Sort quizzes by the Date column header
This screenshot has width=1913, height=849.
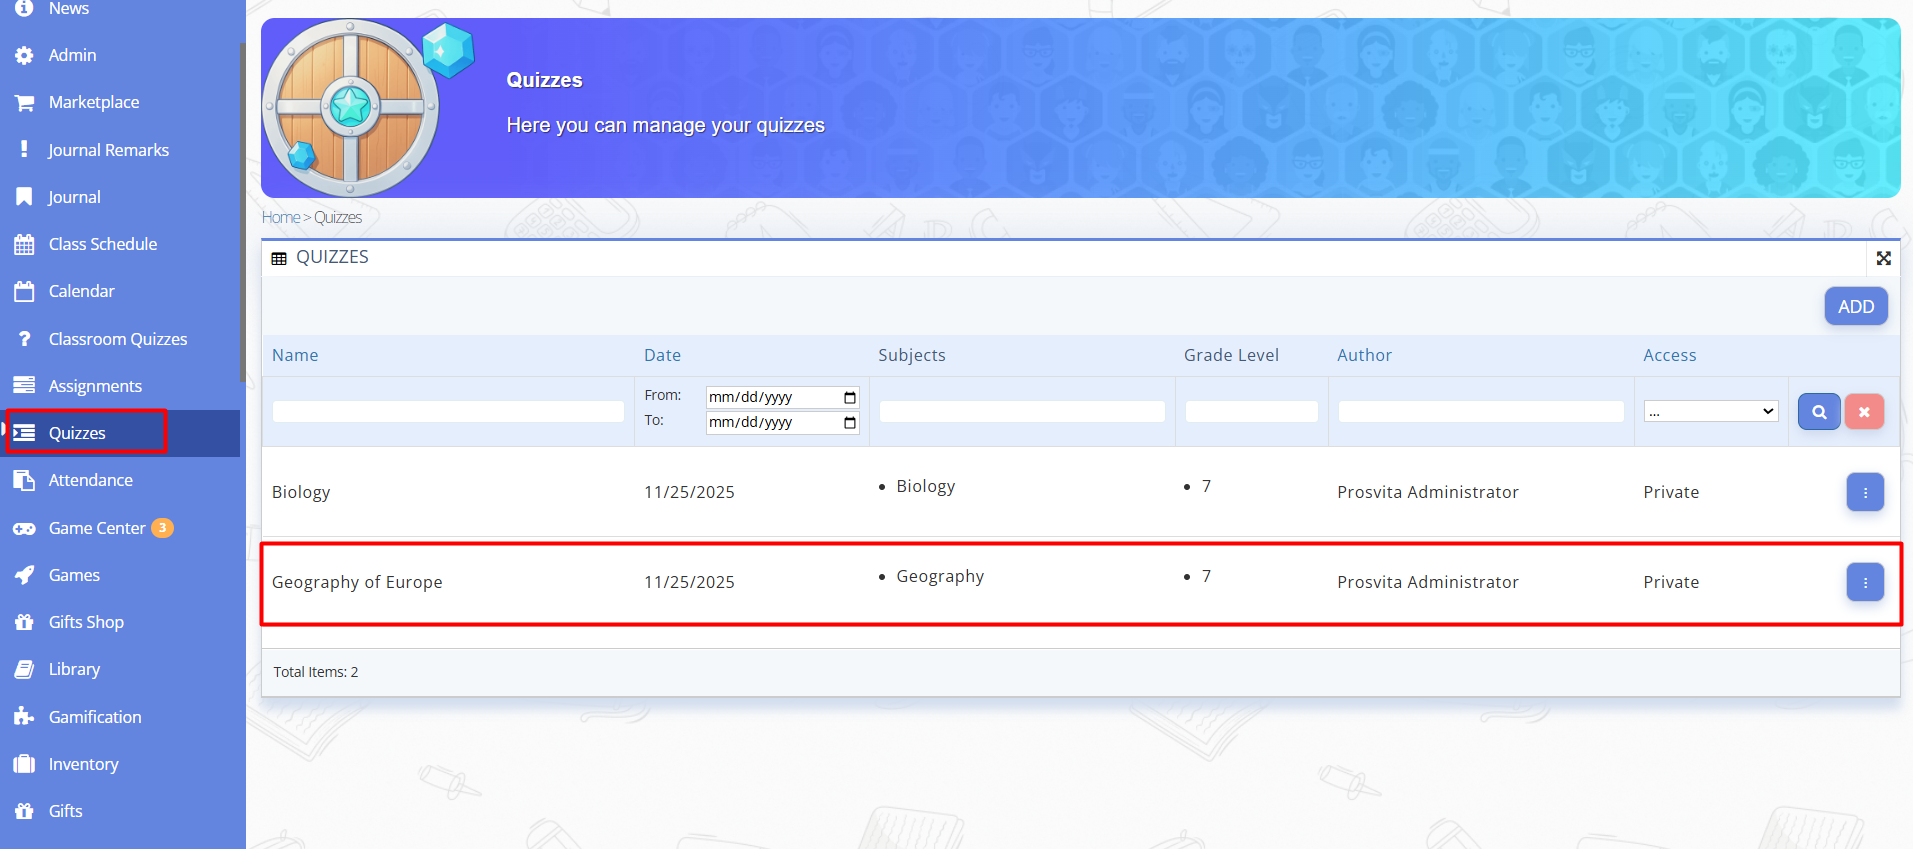[x=662, y=355]
